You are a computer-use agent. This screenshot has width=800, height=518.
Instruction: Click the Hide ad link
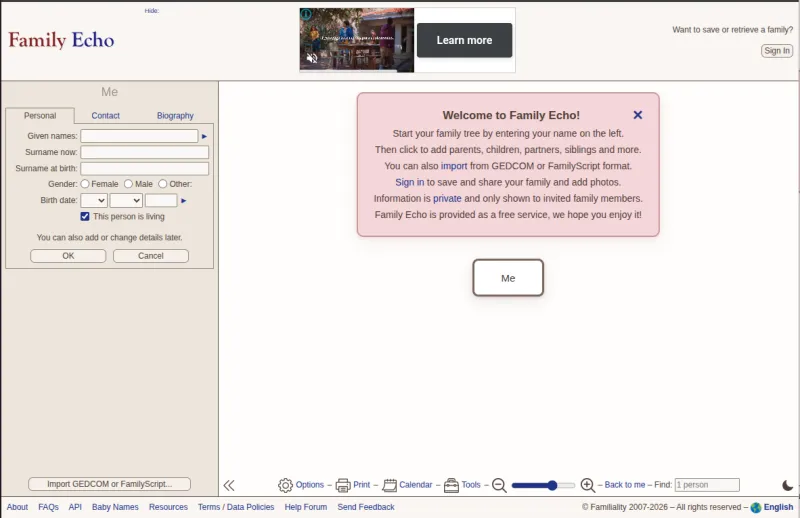(152, 11)
